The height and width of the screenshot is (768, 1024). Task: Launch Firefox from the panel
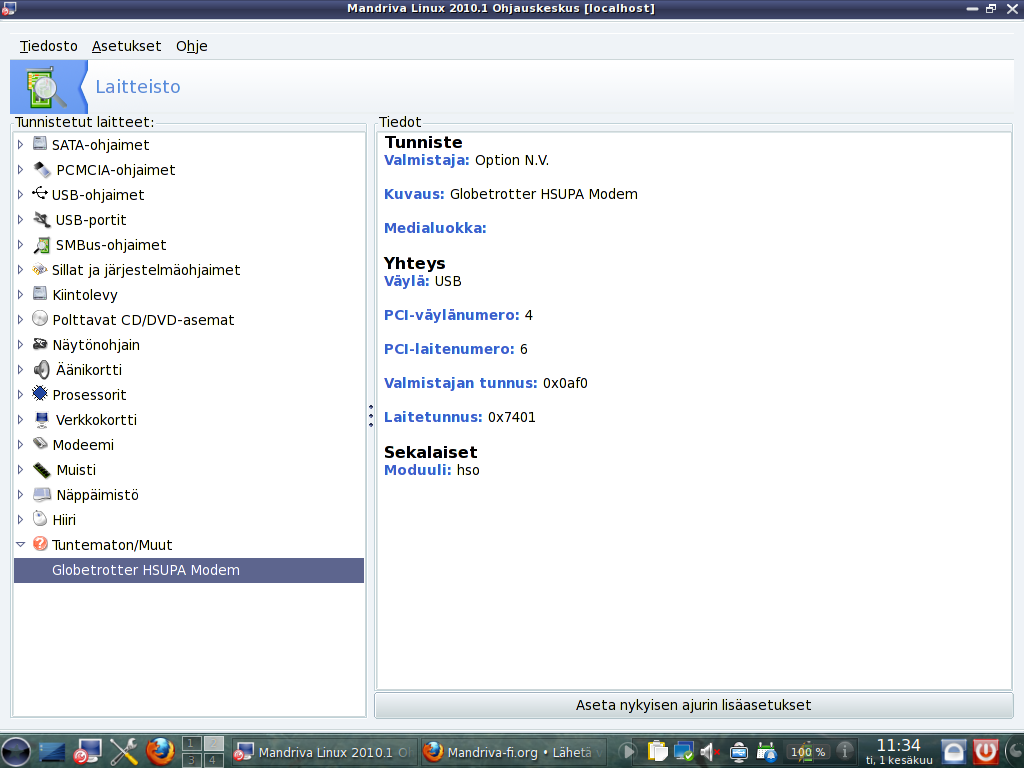(160, 752)
